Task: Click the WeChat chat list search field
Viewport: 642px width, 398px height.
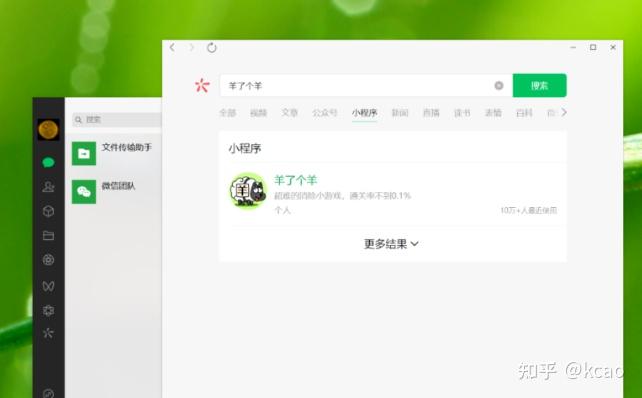Action: point(117,120)
